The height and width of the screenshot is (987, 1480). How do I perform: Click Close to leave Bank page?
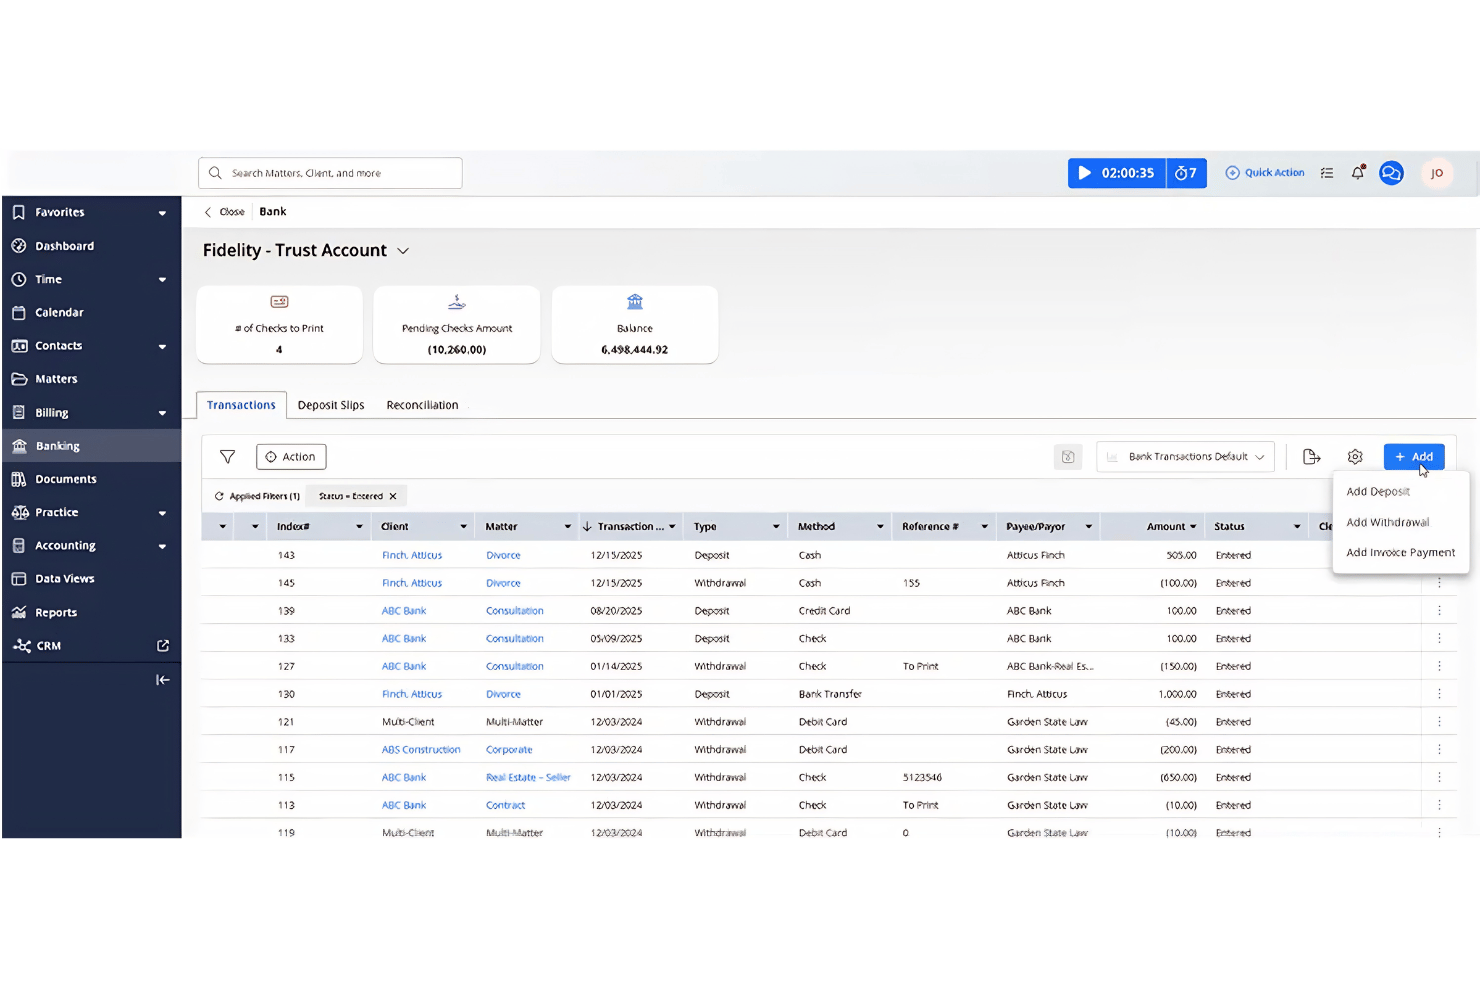coord(225,212)
